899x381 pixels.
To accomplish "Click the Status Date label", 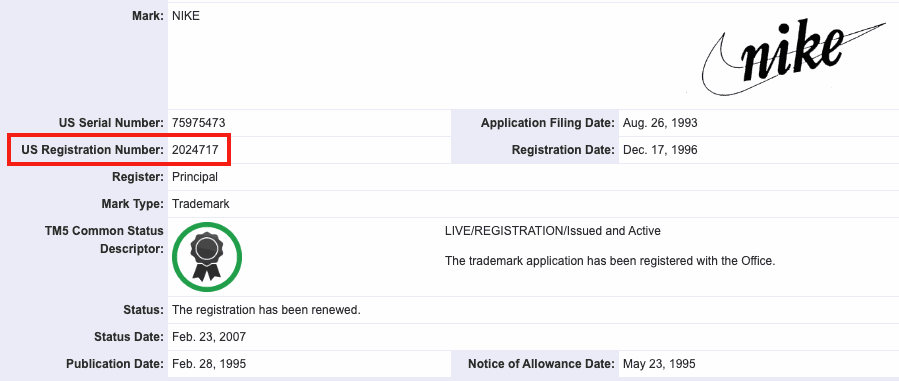I will point(128,337).
